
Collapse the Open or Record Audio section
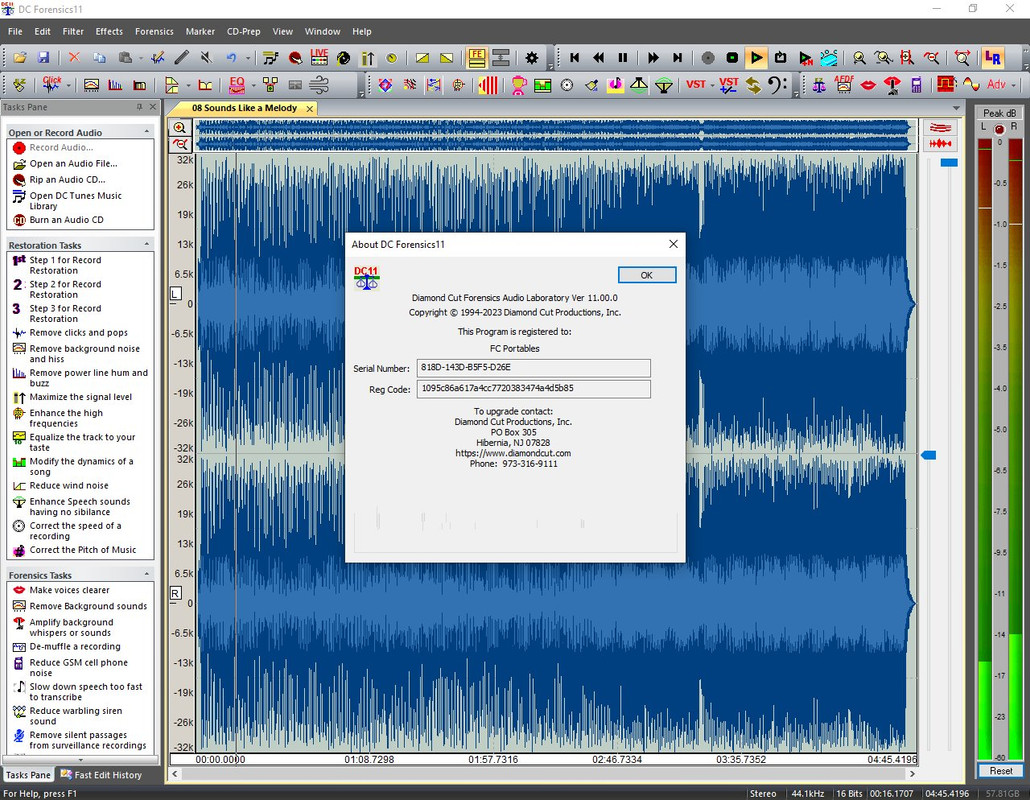pyautogui.click(x=146, y=132)
